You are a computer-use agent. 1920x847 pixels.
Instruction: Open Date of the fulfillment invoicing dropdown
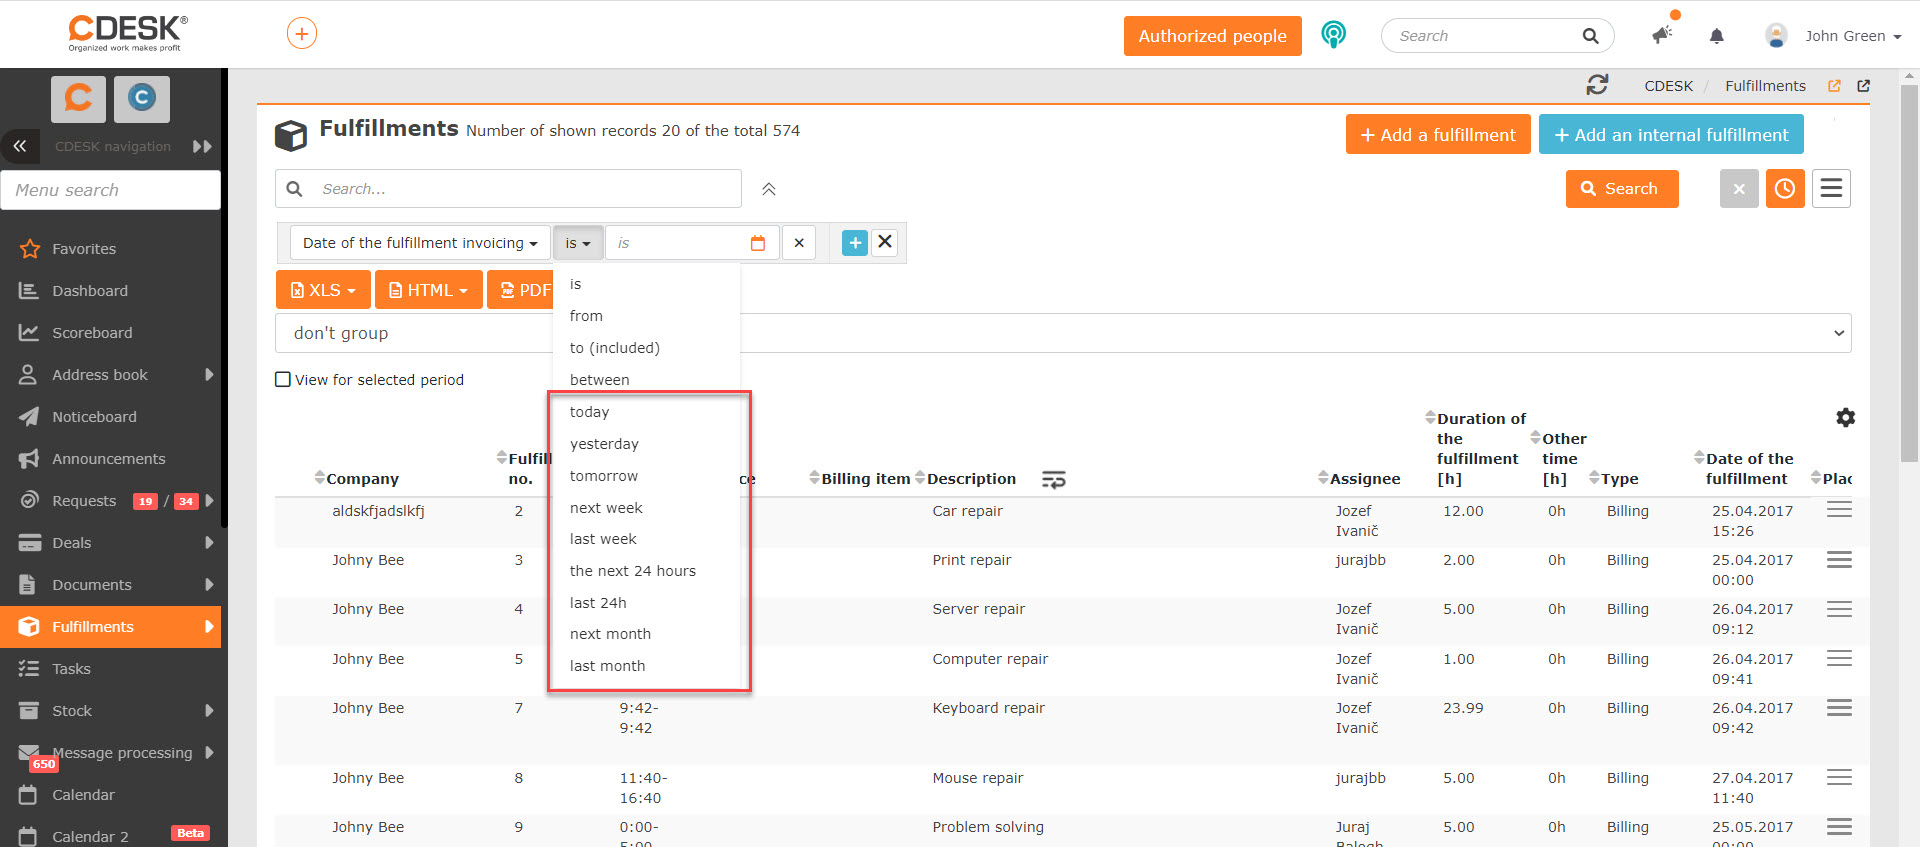click(x=420, y=243)
